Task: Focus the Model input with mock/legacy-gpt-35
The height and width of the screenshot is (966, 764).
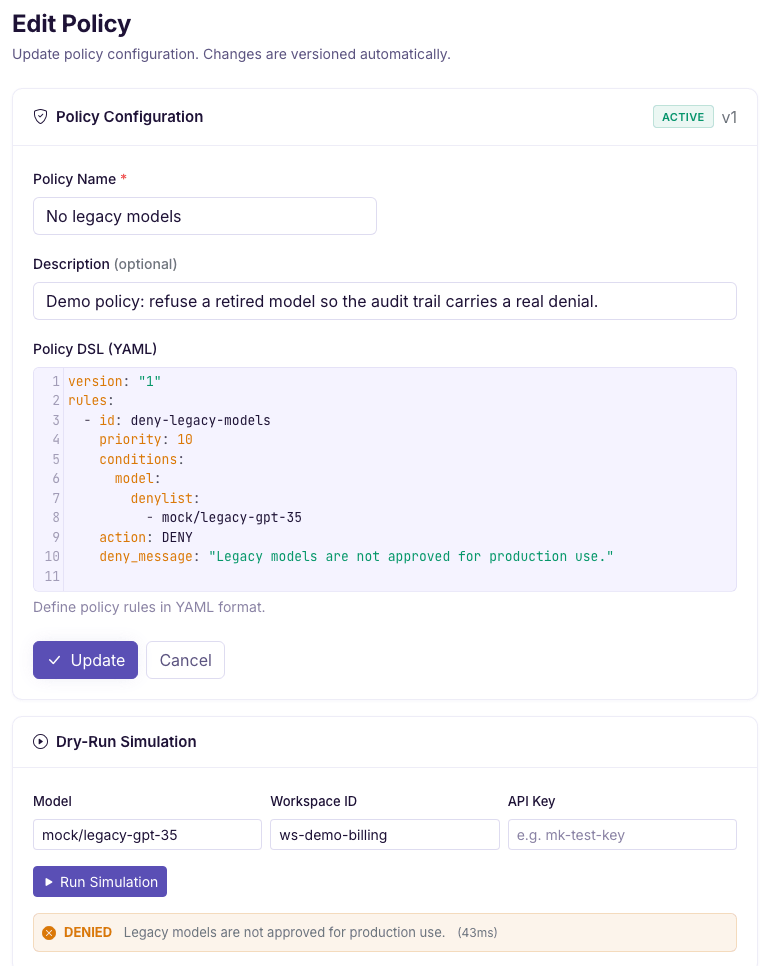Action: point(147,835)
